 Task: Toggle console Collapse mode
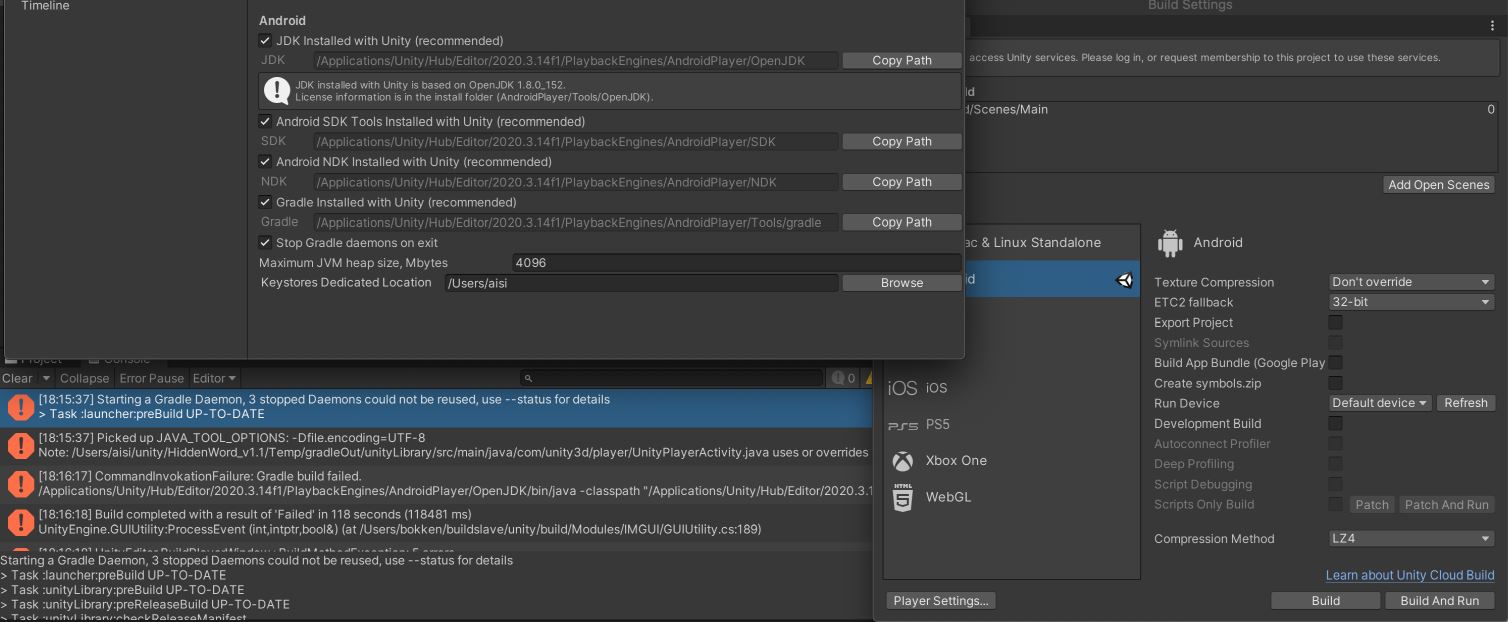84,378
